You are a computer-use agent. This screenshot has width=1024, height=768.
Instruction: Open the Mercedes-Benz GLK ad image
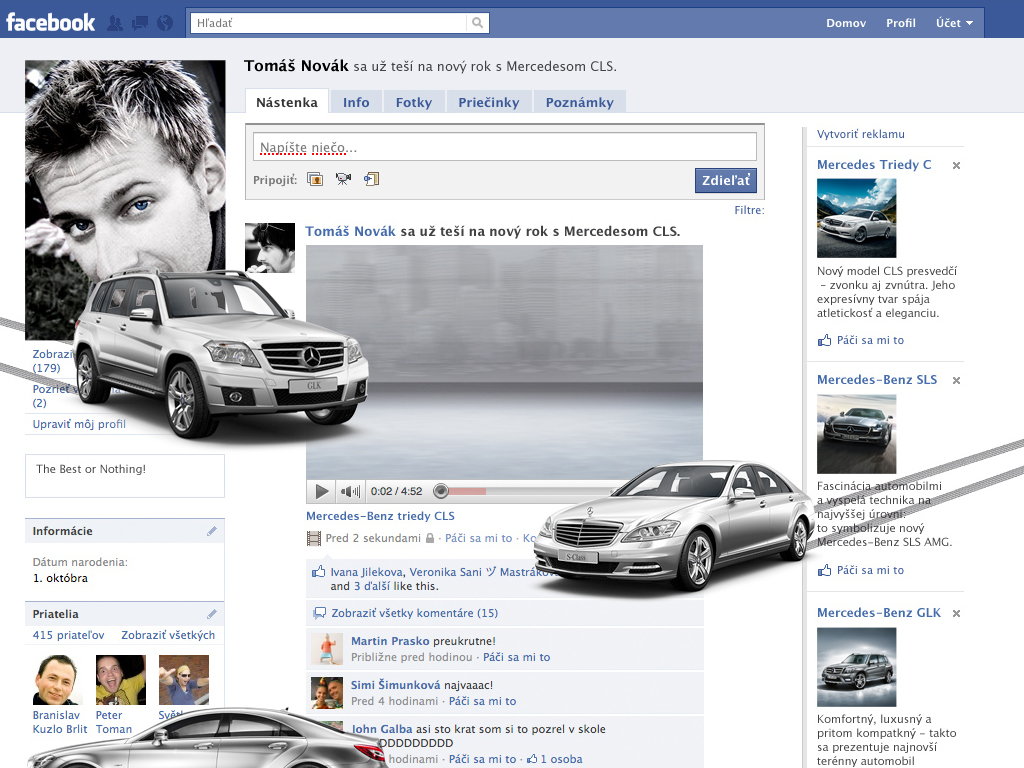[x=856, y=667]
